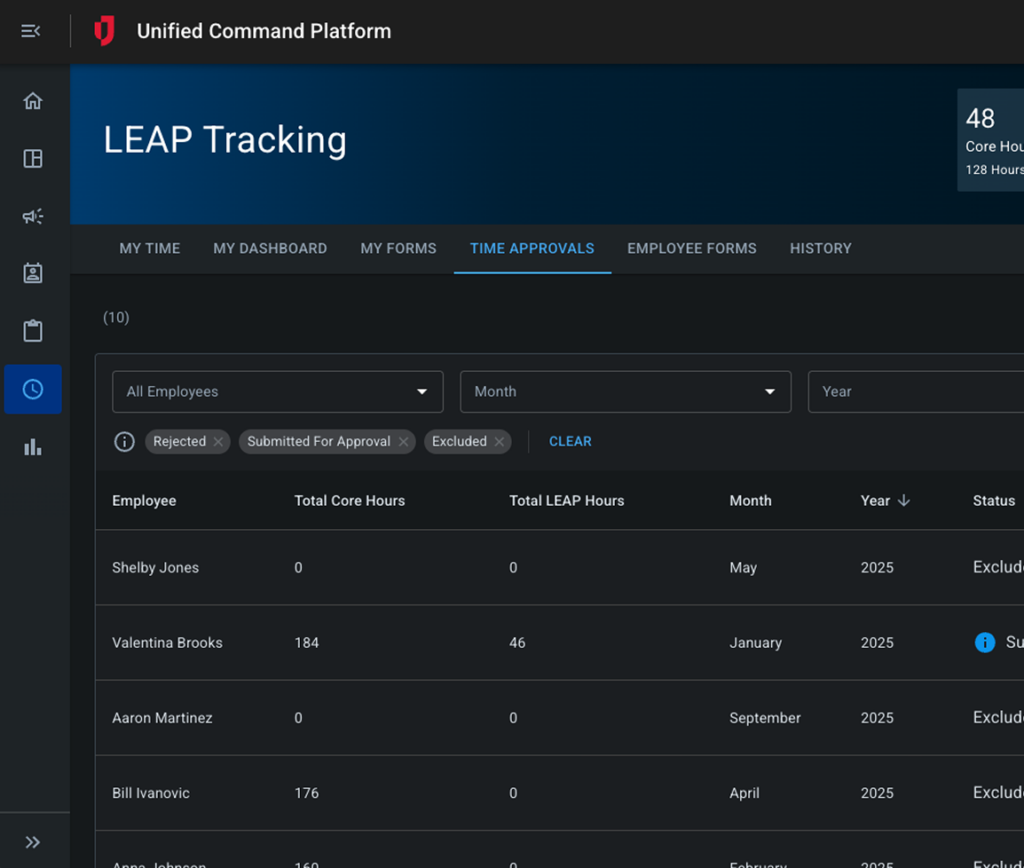
Task: Click 46 LEAP hours for Valentina Brooks
Action: click(517, 643)
